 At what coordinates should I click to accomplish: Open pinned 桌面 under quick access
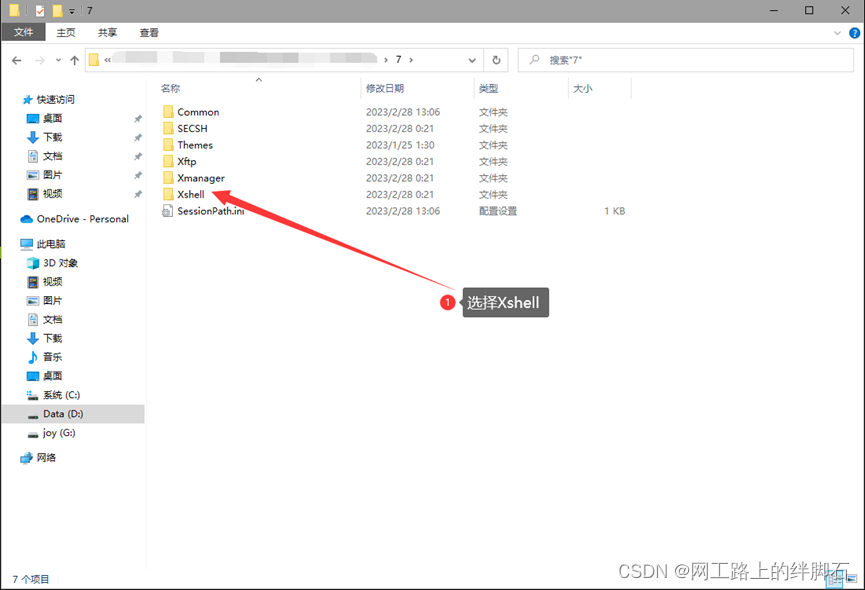coord(52,119)
